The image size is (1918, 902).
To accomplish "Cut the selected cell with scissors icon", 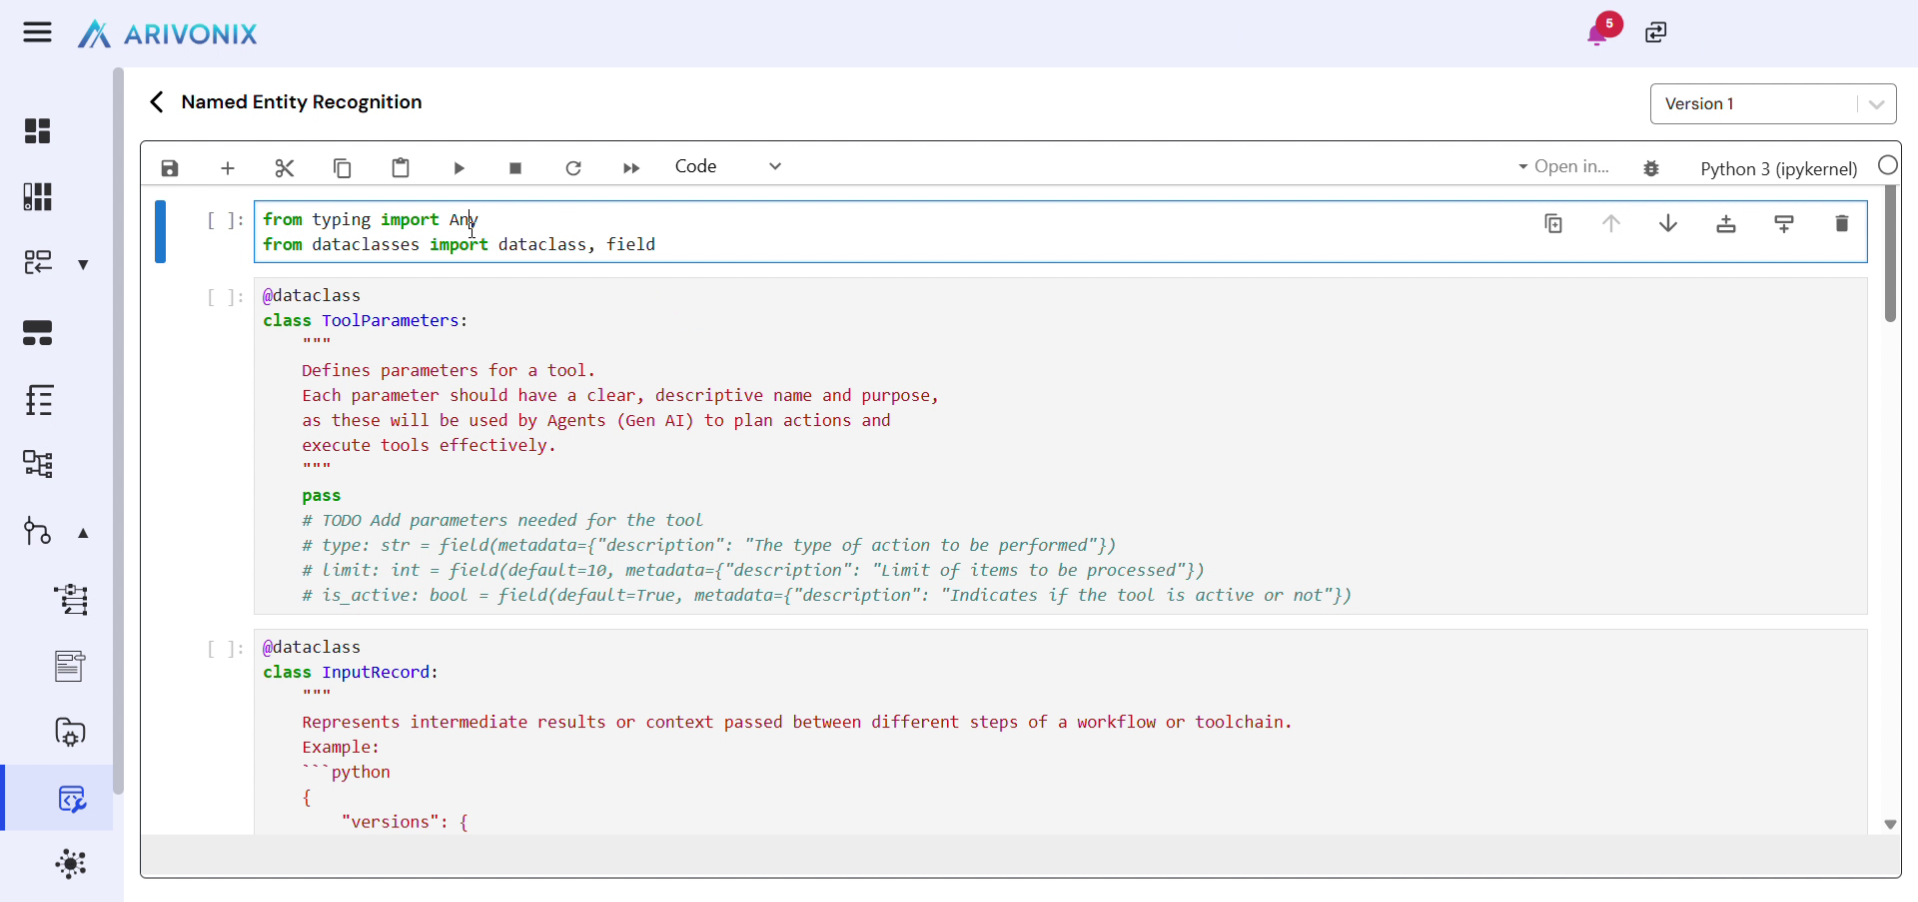I will (x=285, y=168).
